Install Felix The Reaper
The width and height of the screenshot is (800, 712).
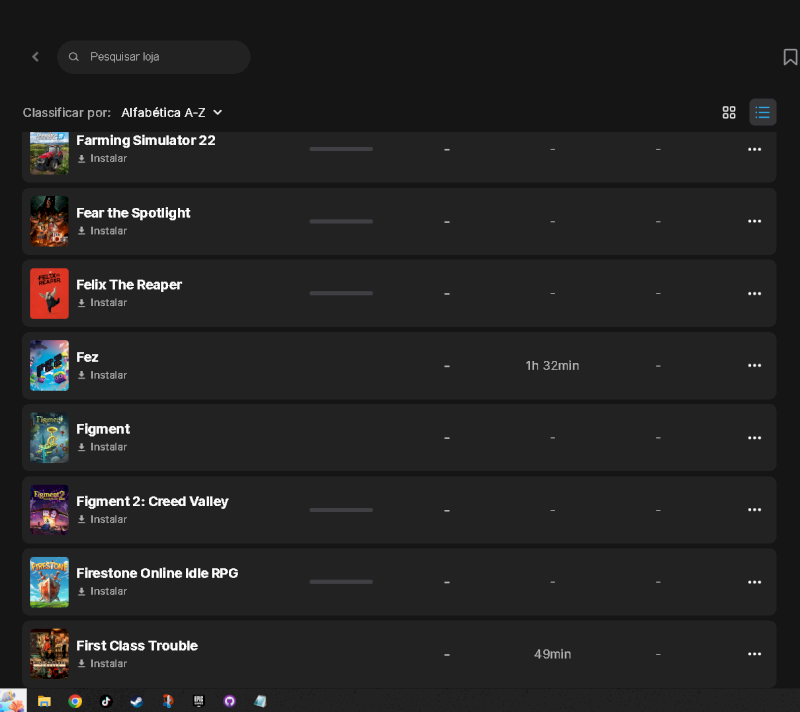[x=102, y=303]
